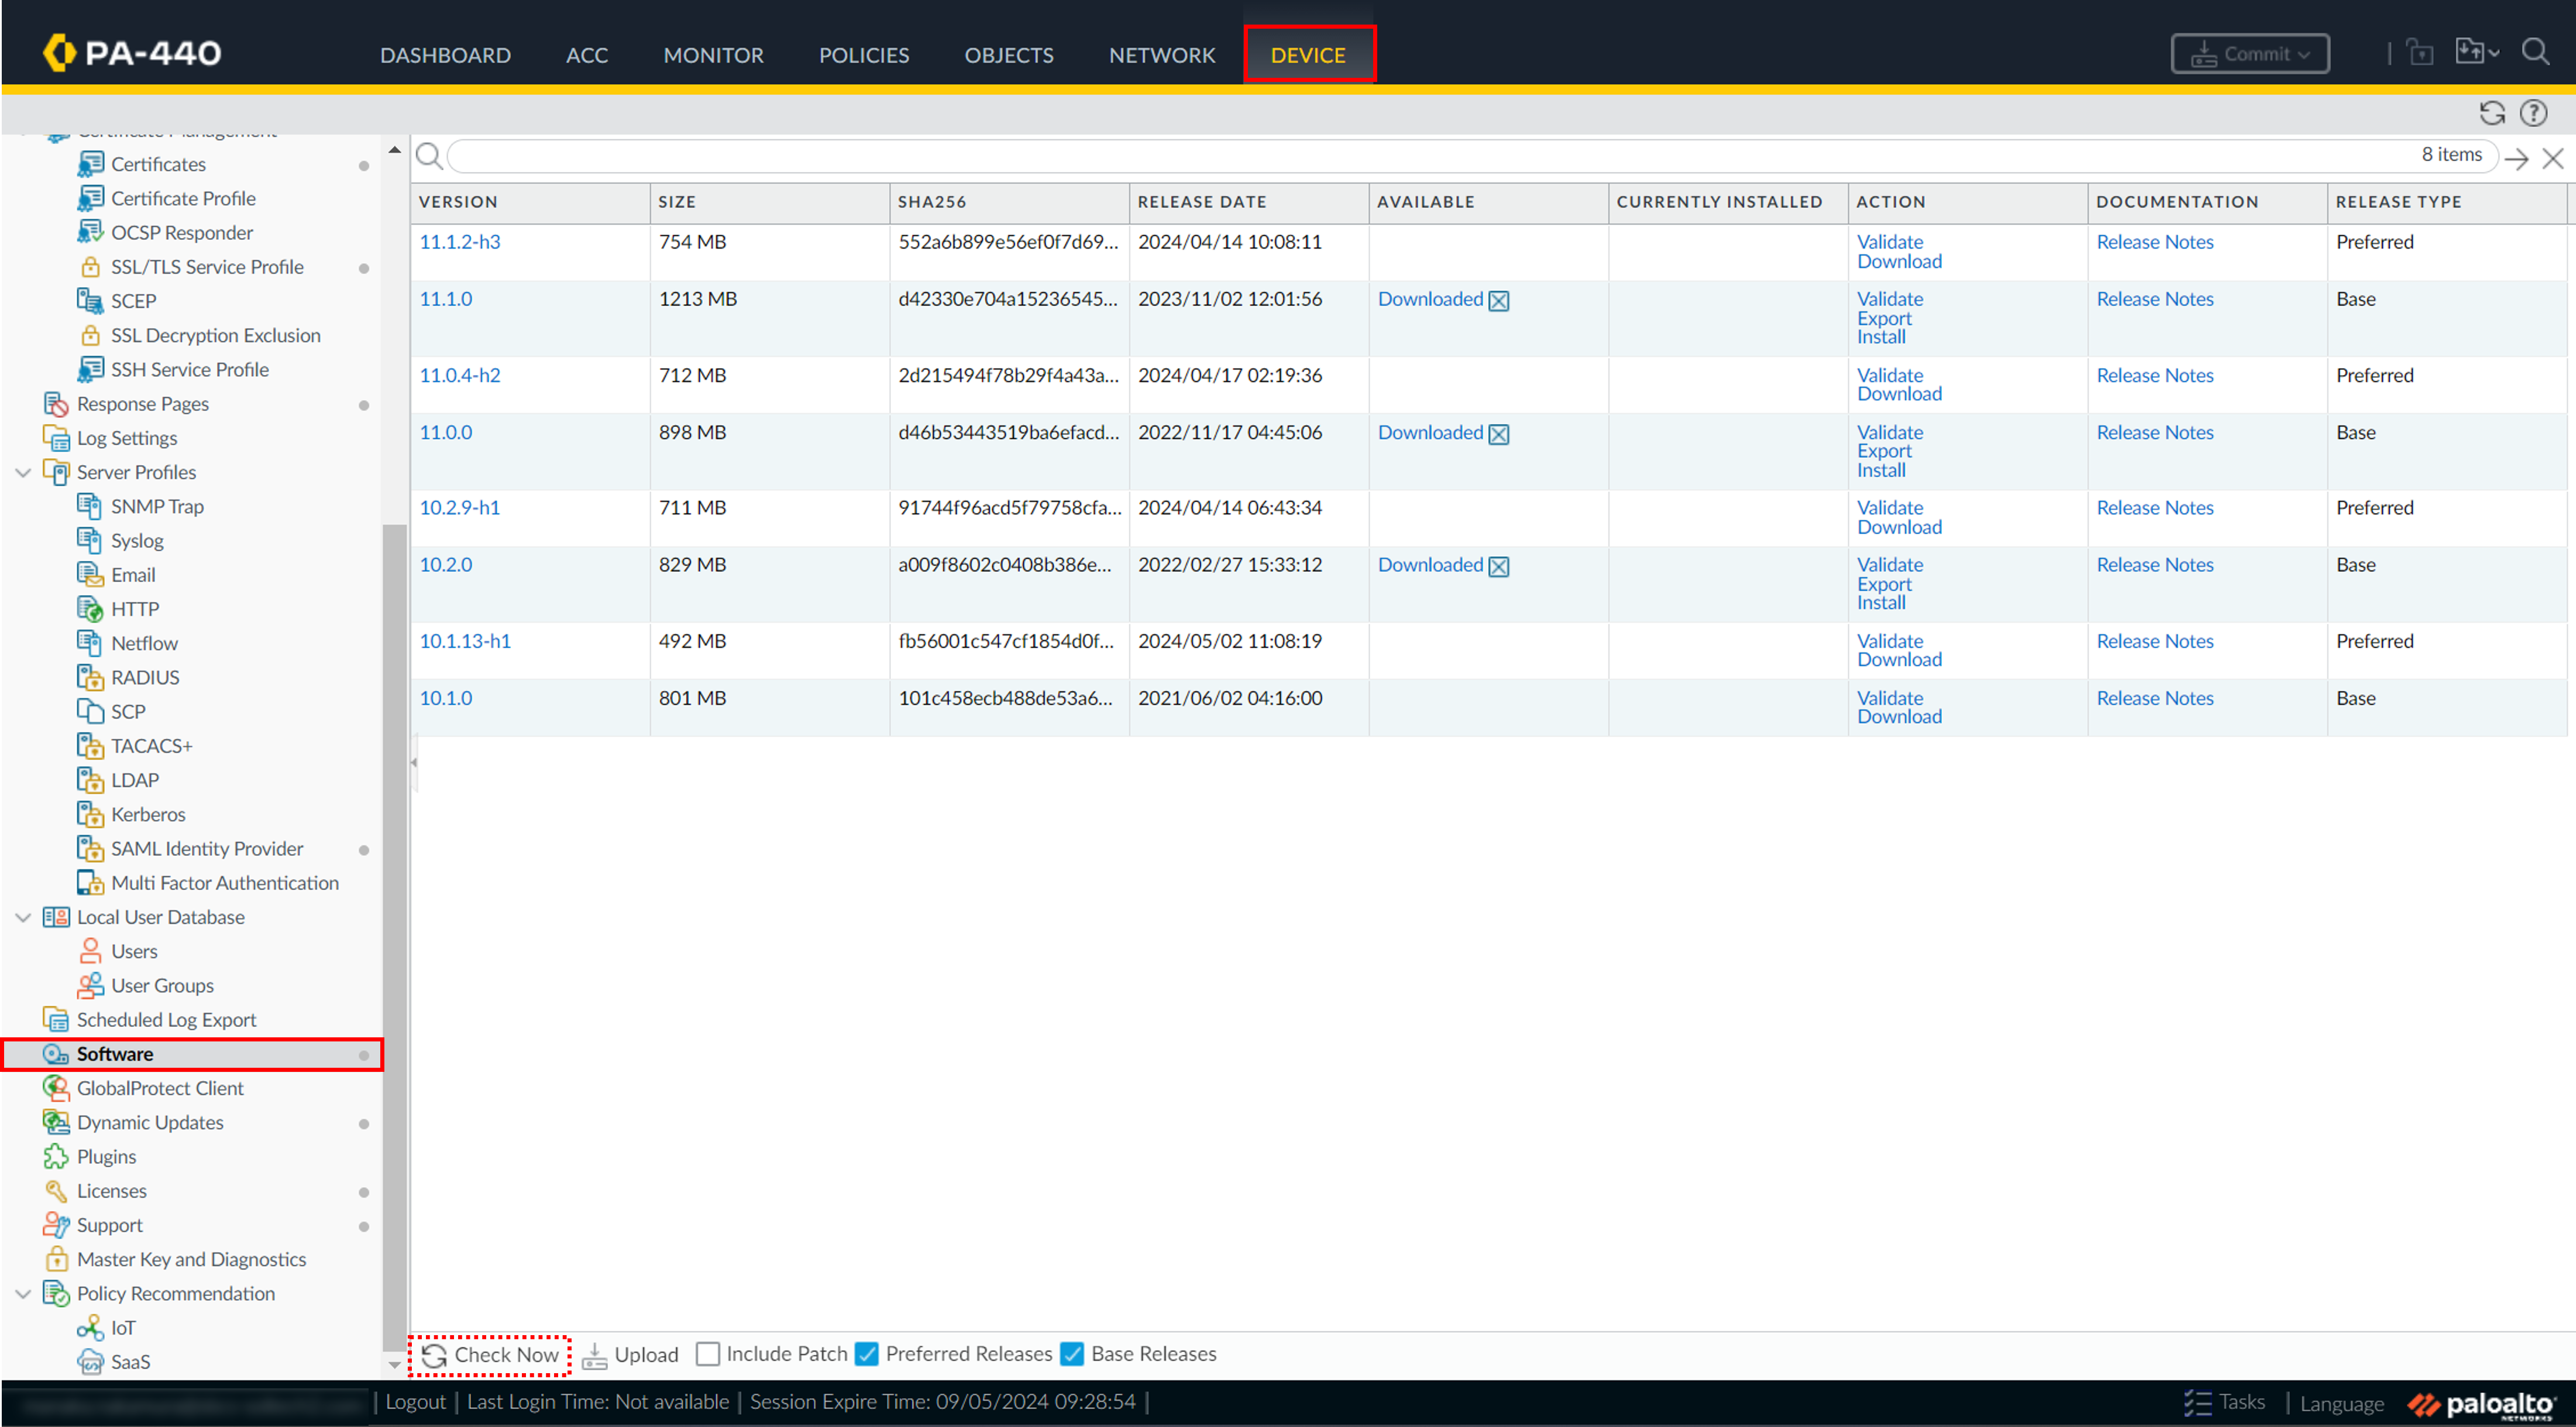
Task: Click the OCSP Responder icon
Action: click(90, 232)
